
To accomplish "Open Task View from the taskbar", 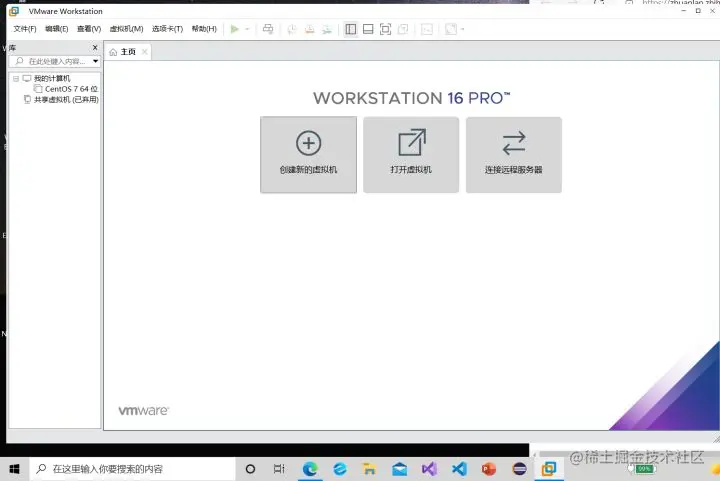I will (279, 469).
